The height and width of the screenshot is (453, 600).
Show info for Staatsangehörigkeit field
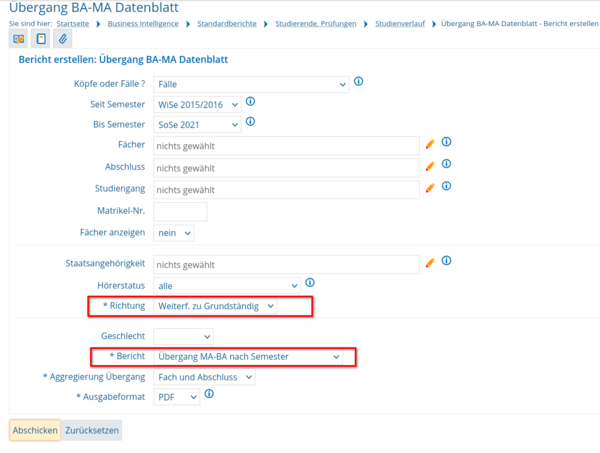pos(447,261)
